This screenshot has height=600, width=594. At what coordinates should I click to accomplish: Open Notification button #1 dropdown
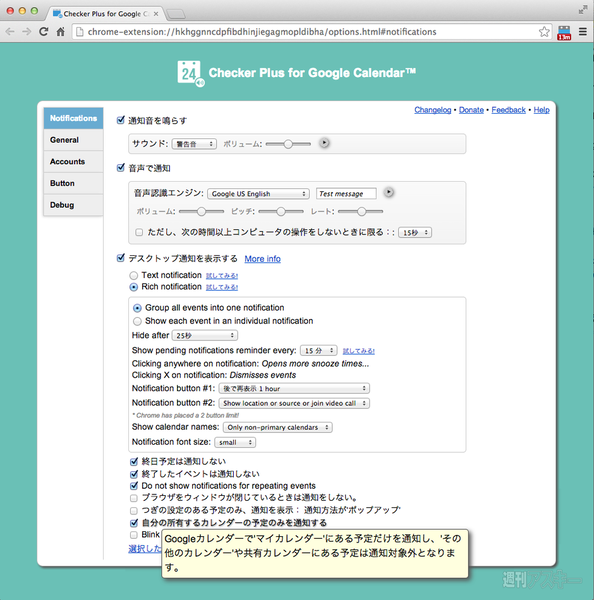[x=294, y=388]
